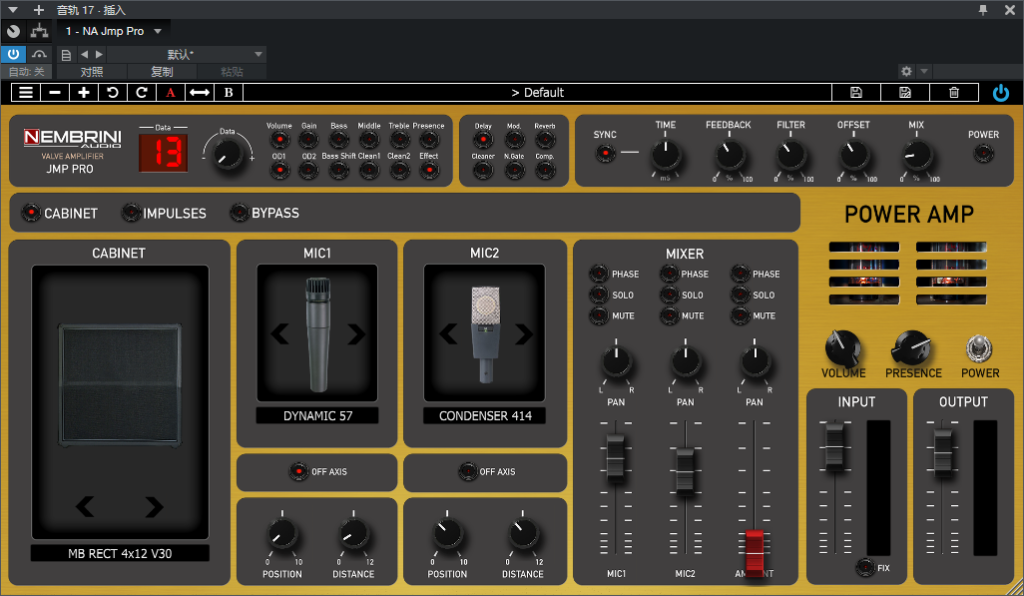Image resolution: width=1024 pixels, height=596 pixels.
Task: Toggle OFF AXIS for MIC1
Action: coord(298,471)
